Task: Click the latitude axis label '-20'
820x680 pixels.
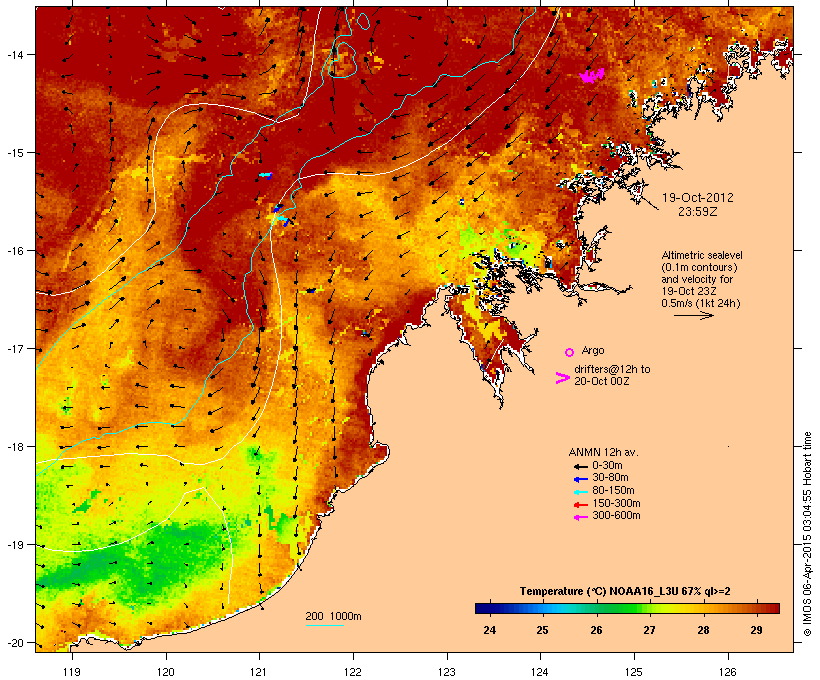Action: [x=14, y=643]
